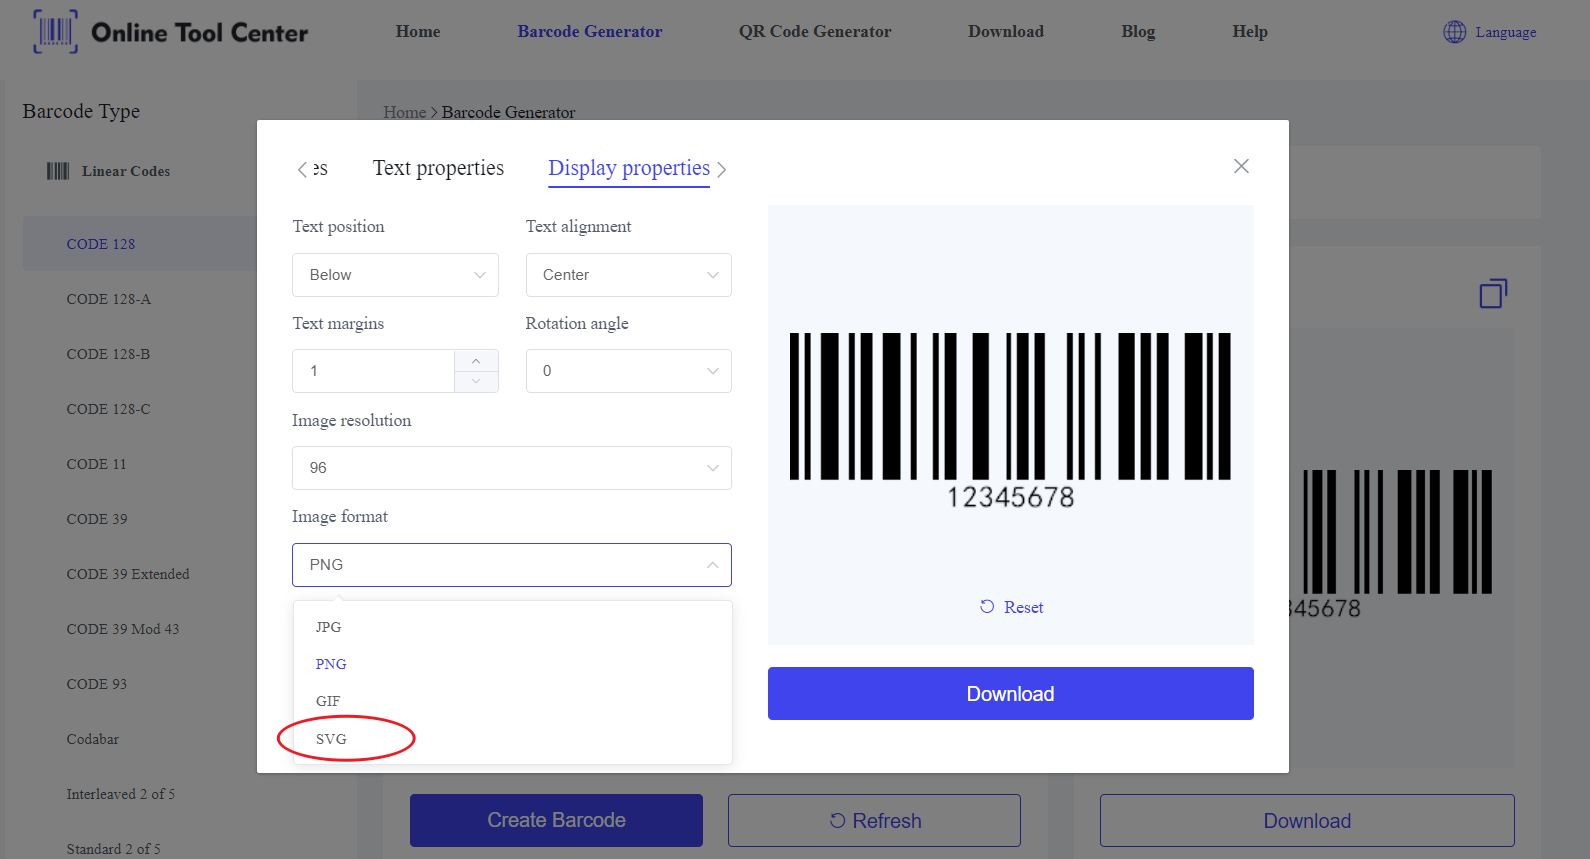The width and height of the screenshot is (1590, 859).
Task: Open Home in top navigation
Action: point(418,32)
